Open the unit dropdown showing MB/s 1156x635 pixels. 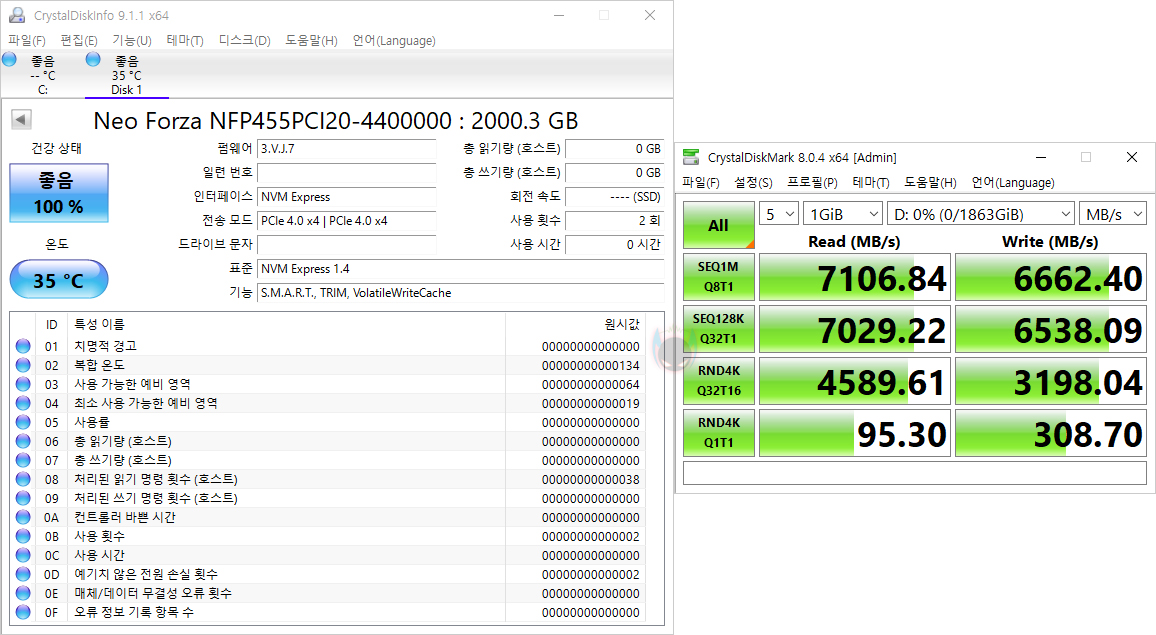point(1113,214)
